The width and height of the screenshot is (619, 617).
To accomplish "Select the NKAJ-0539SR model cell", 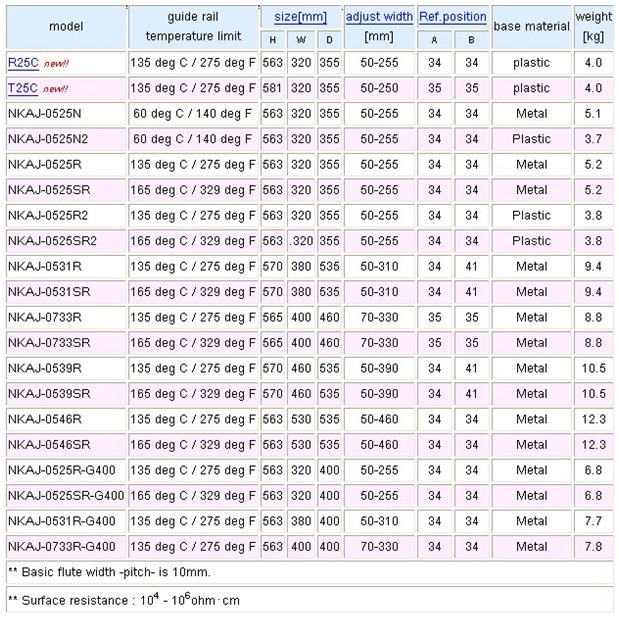I will coord(66,394).
